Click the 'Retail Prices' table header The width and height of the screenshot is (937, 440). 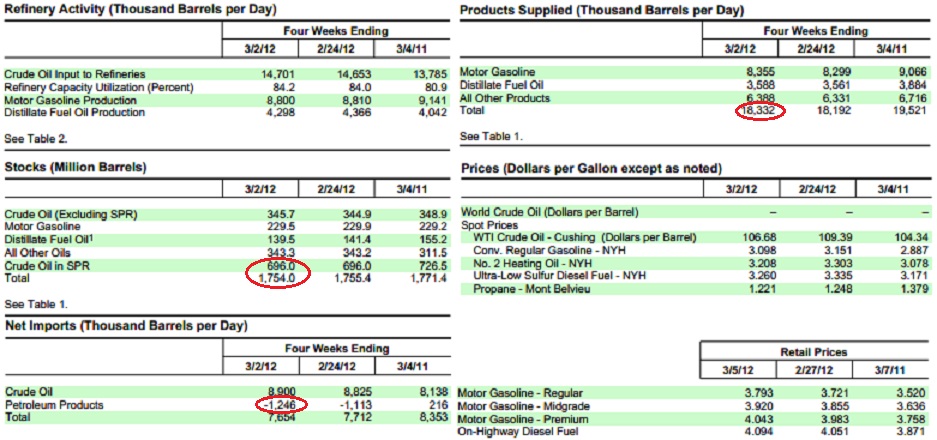click(x=817, y=352)
